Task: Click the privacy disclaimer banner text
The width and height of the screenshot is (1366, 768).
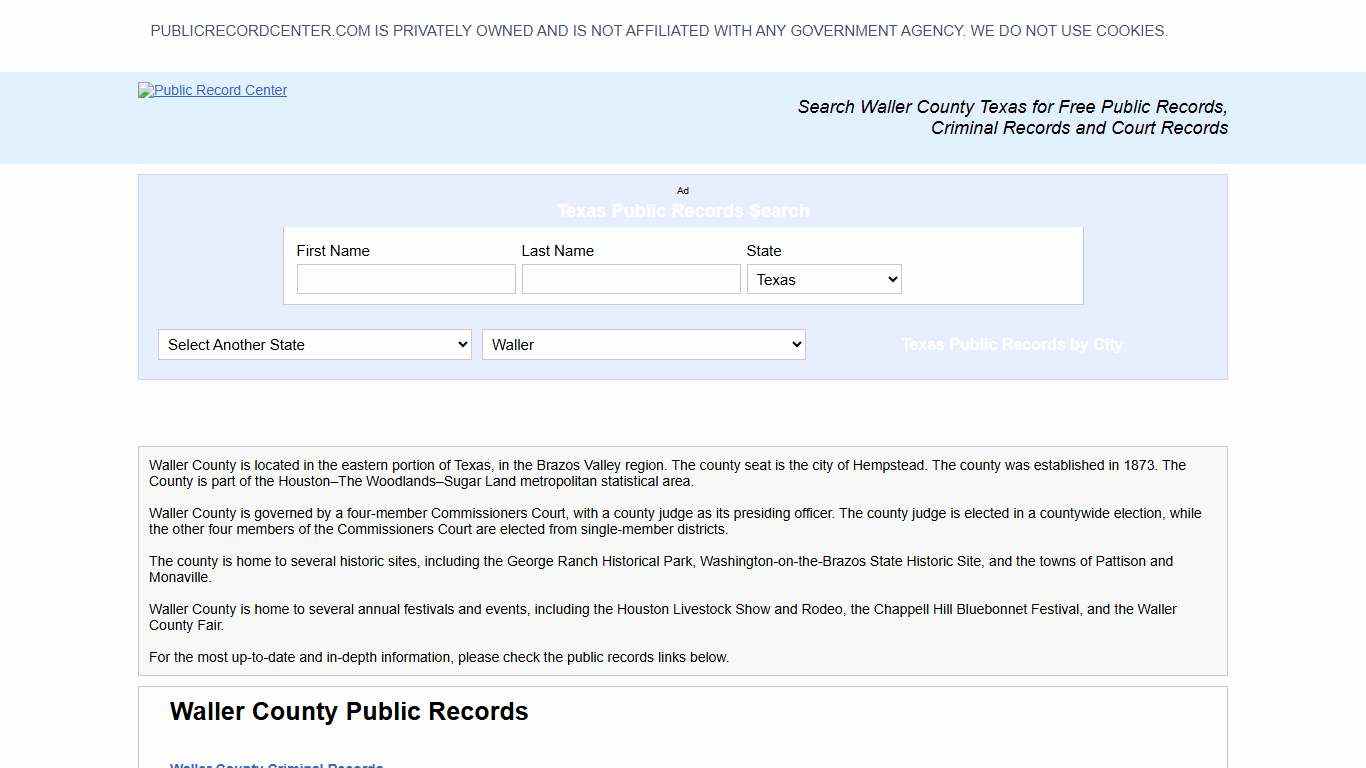Action: 659,31
